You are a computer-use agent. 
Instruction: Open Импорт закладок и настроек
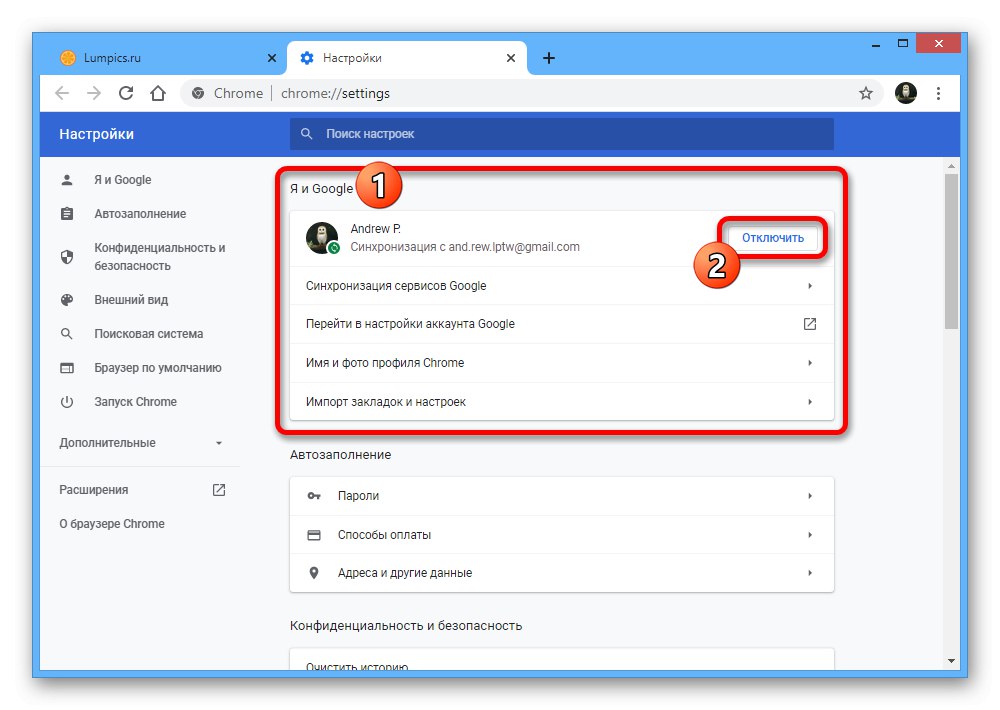(562, 402)
